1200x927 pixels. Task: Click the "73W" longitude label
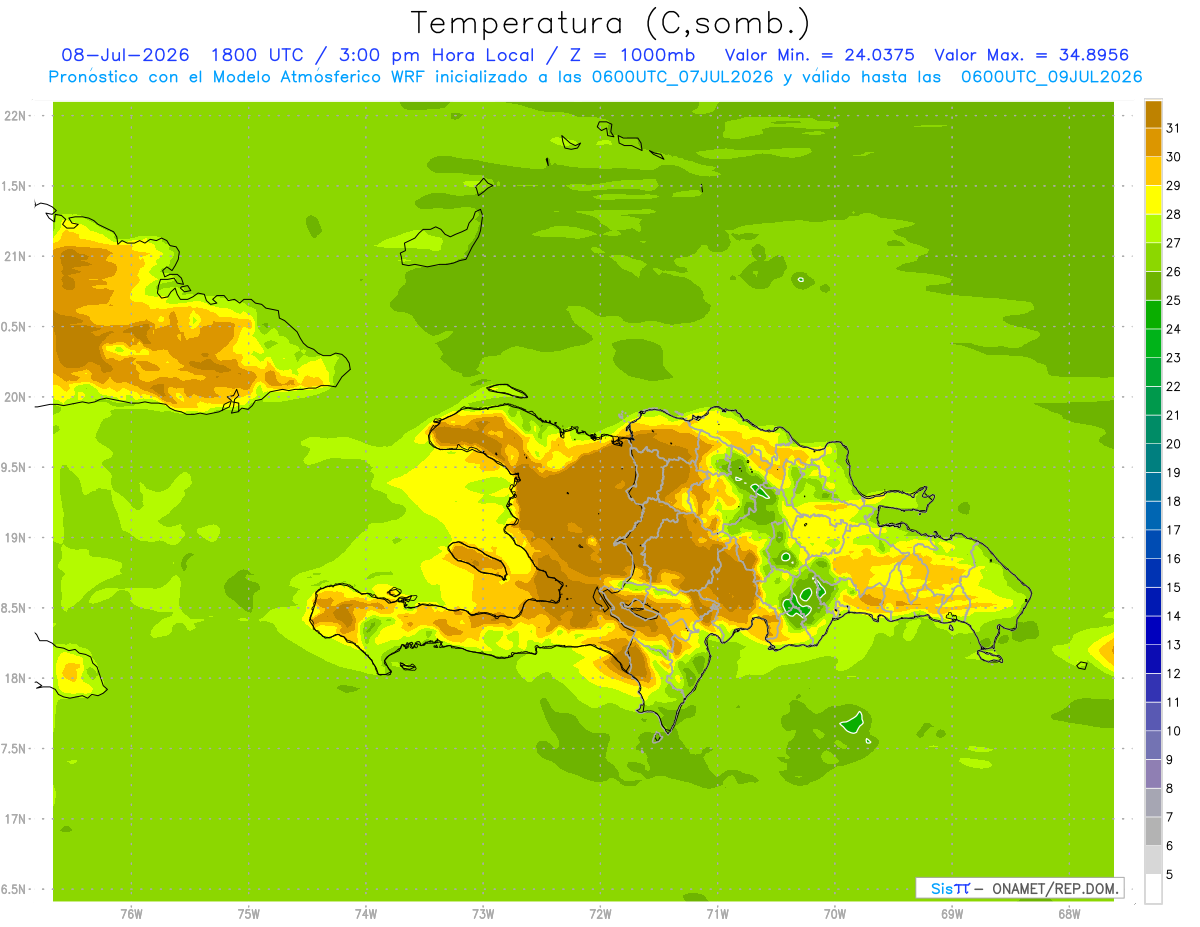coord(483,914)
